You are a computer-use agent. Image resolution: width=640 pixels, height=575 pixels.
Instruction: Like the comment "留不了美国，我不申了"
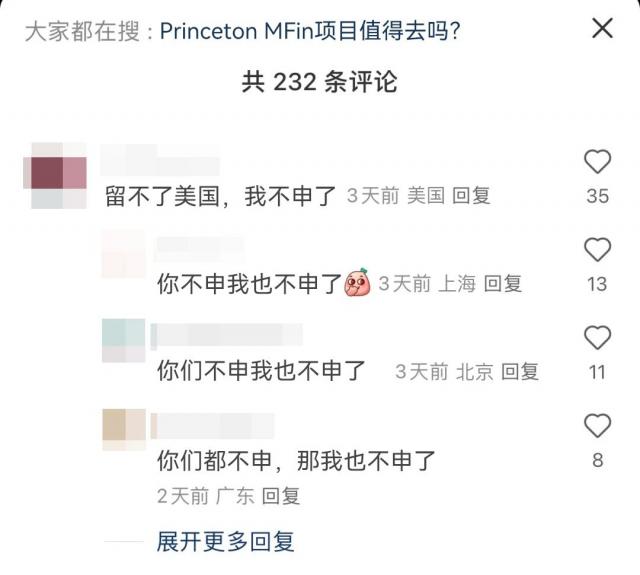597,162
